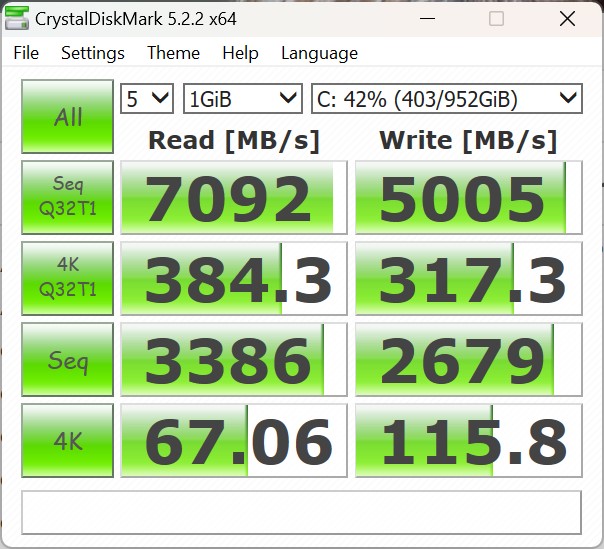Click the Seq Q32T1 write result 5005
The image size is (604, 549).
(x=468, y=197)
